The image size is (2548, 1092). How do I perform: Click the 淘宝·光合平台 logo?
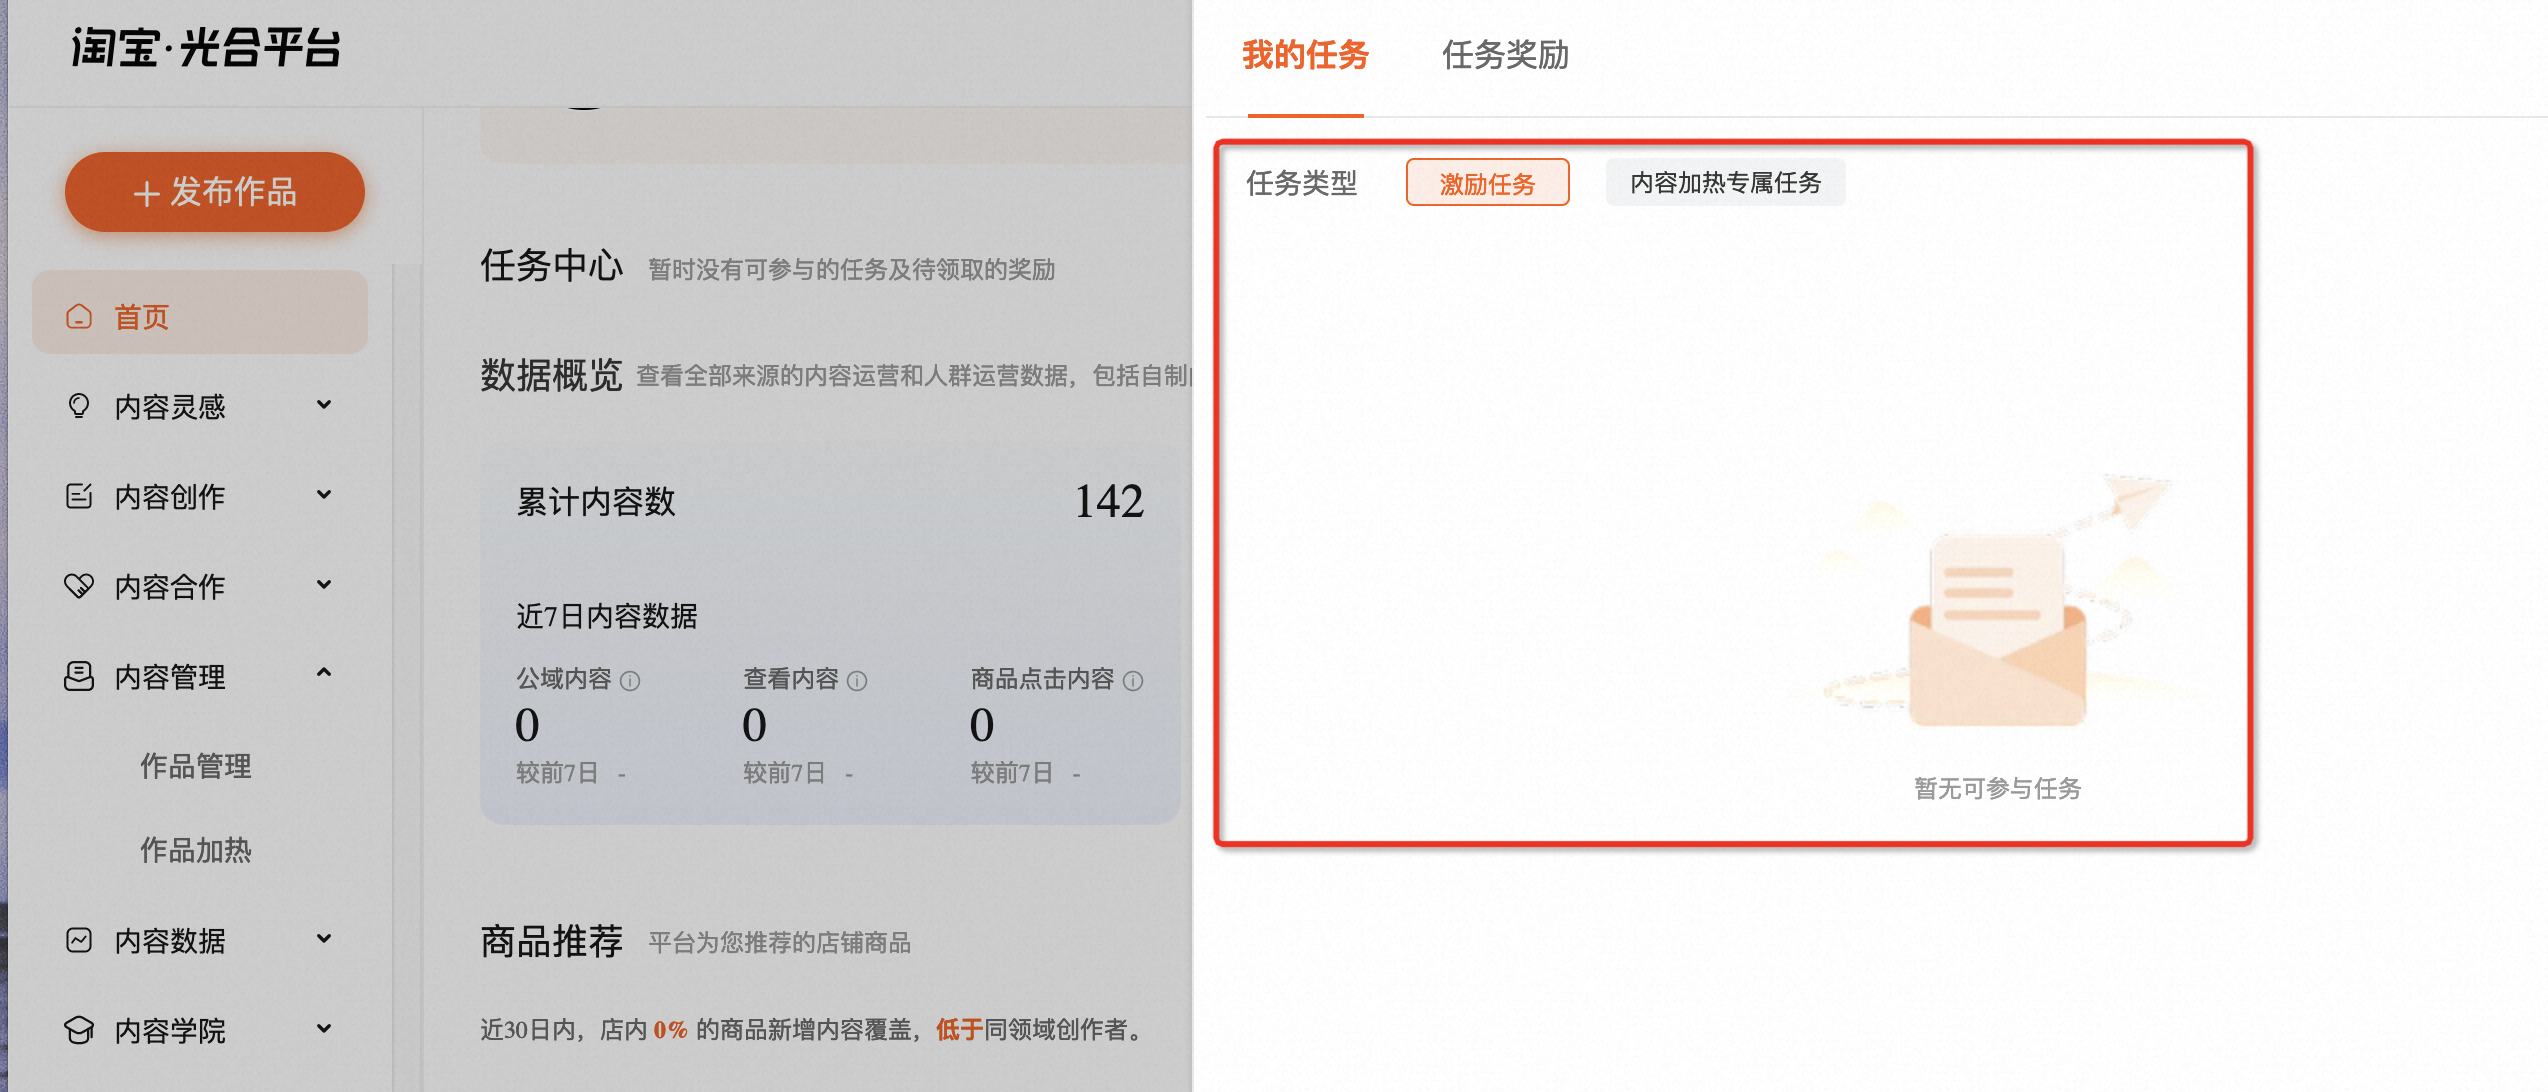pyautogui.click(x=206, y=48)
